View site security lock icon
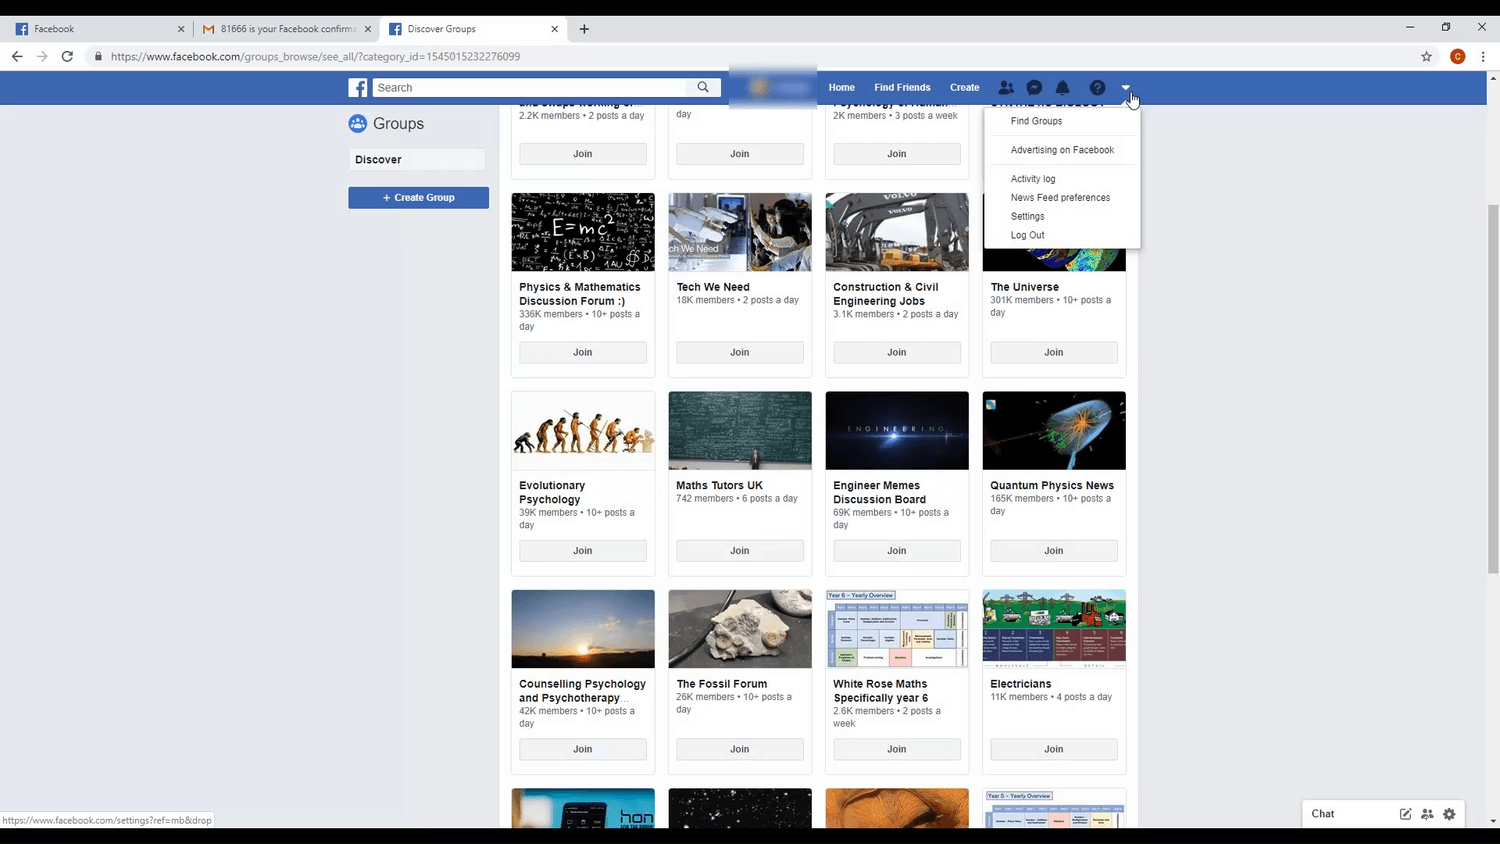 point(98,57)
